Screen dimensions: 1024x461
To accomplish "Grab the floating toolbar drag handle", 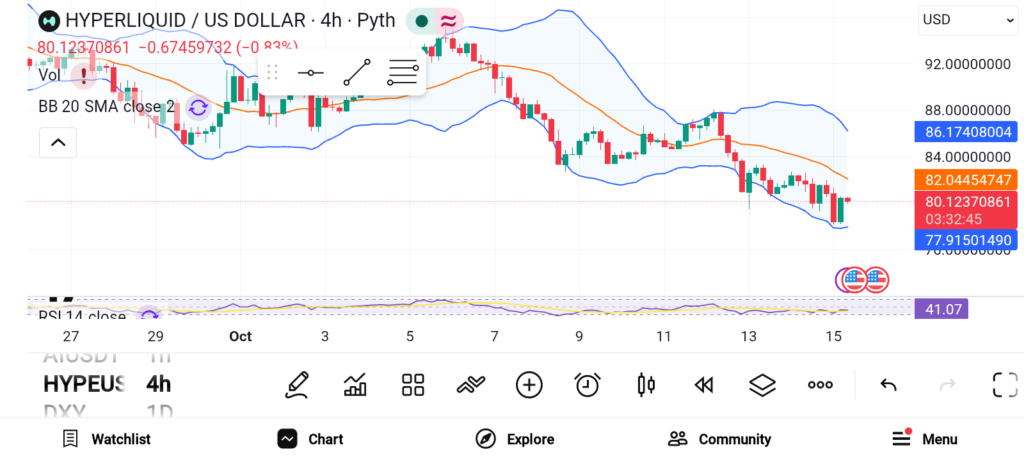I will point(273,72).
